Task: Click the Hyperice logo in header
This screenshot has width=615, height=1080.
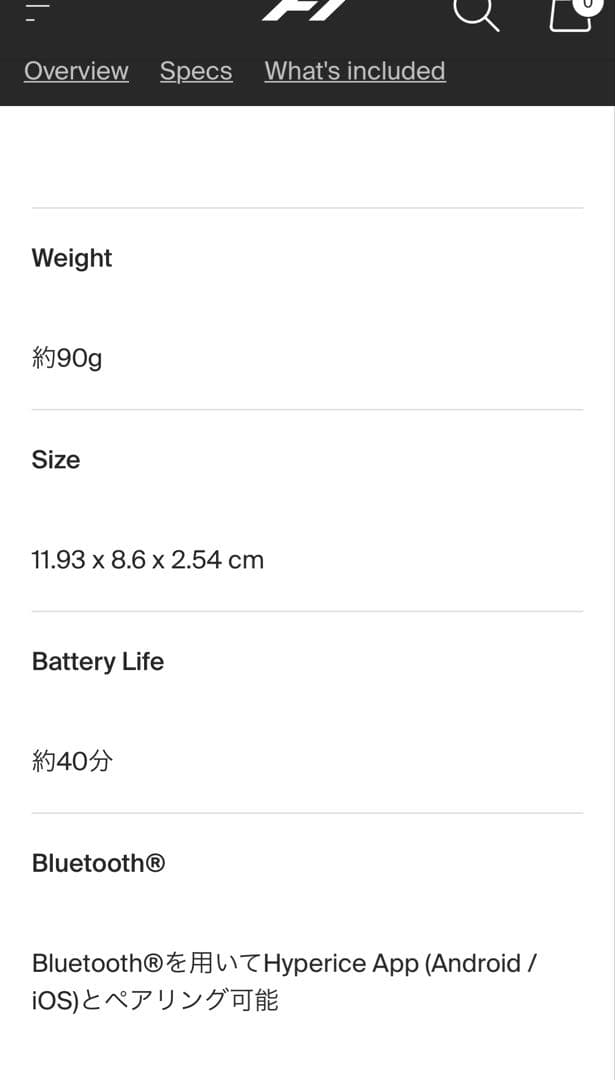Action: click(307, 8)
